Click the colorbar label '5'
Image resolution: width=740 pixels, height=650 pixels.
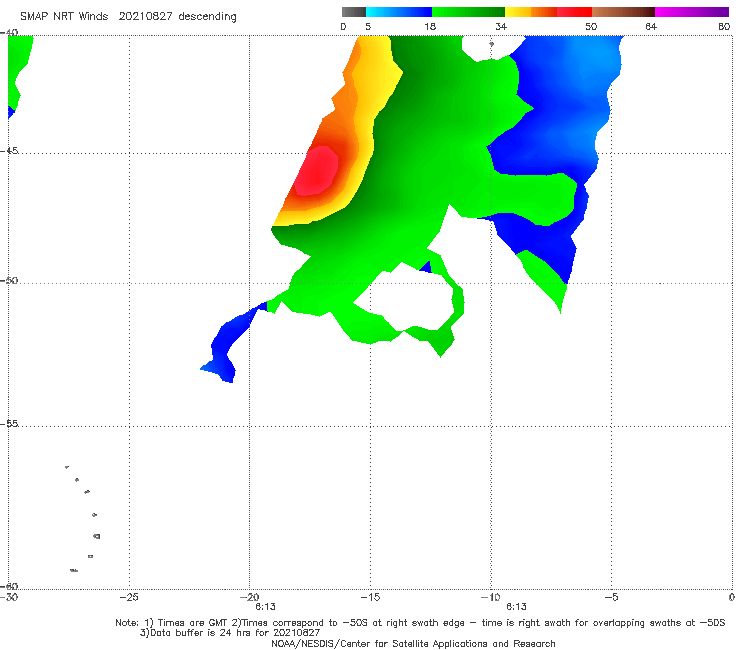tap(368, 26)
